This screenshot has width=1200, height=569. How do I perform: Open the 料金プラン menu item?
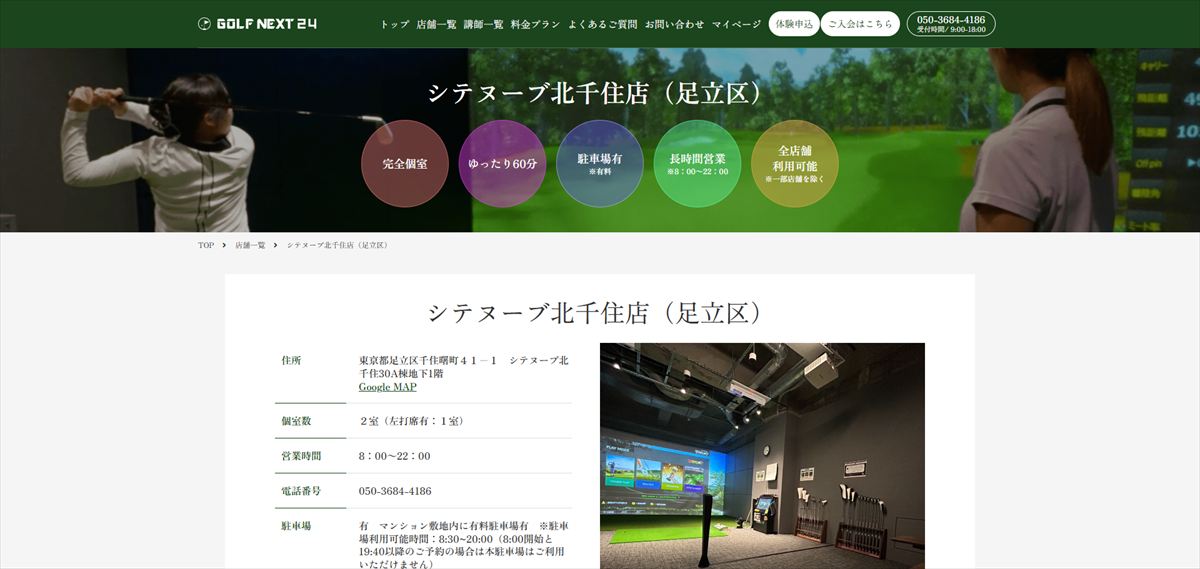535,24
